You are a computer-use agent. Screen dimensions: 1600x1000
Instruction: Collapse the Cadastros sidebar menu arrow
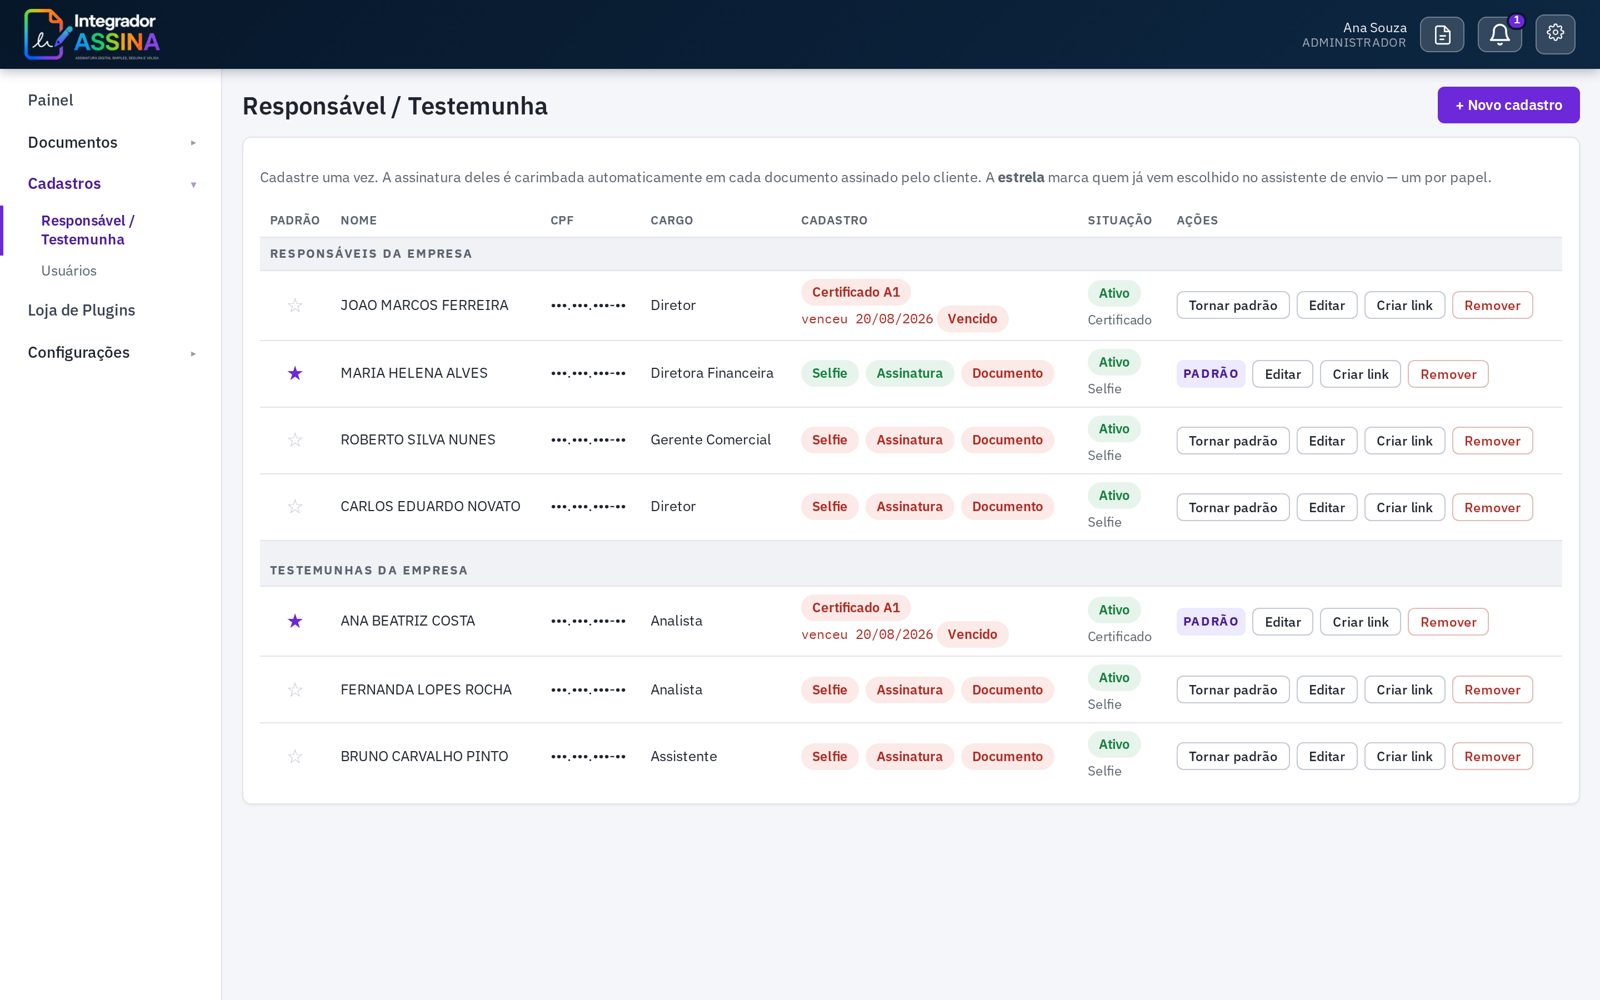point(193,185)
